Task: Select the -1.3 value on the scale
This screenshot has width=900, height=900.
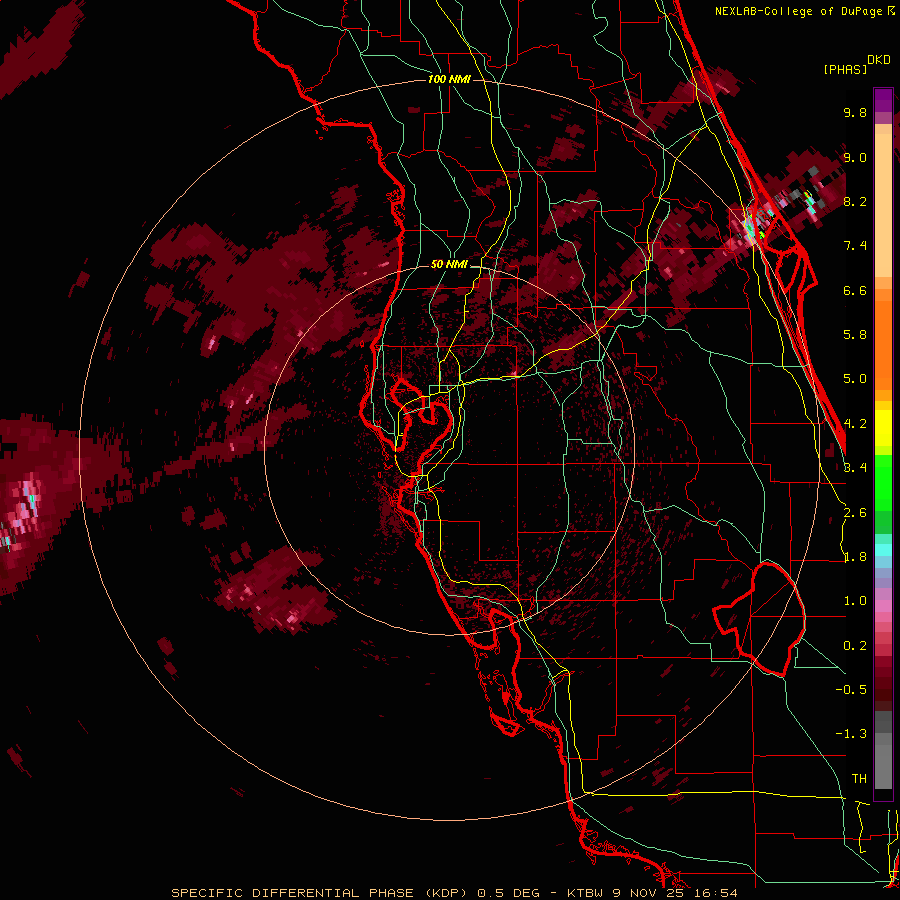Action: pos(851,734)
